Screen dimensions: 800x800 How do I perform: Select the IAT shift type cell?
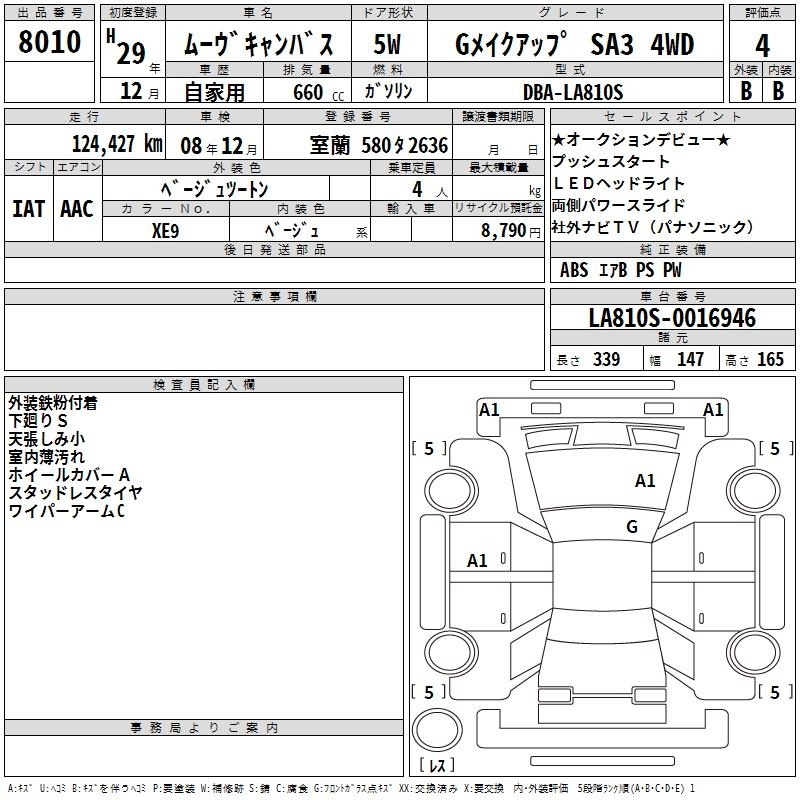(x=29, y=208)
